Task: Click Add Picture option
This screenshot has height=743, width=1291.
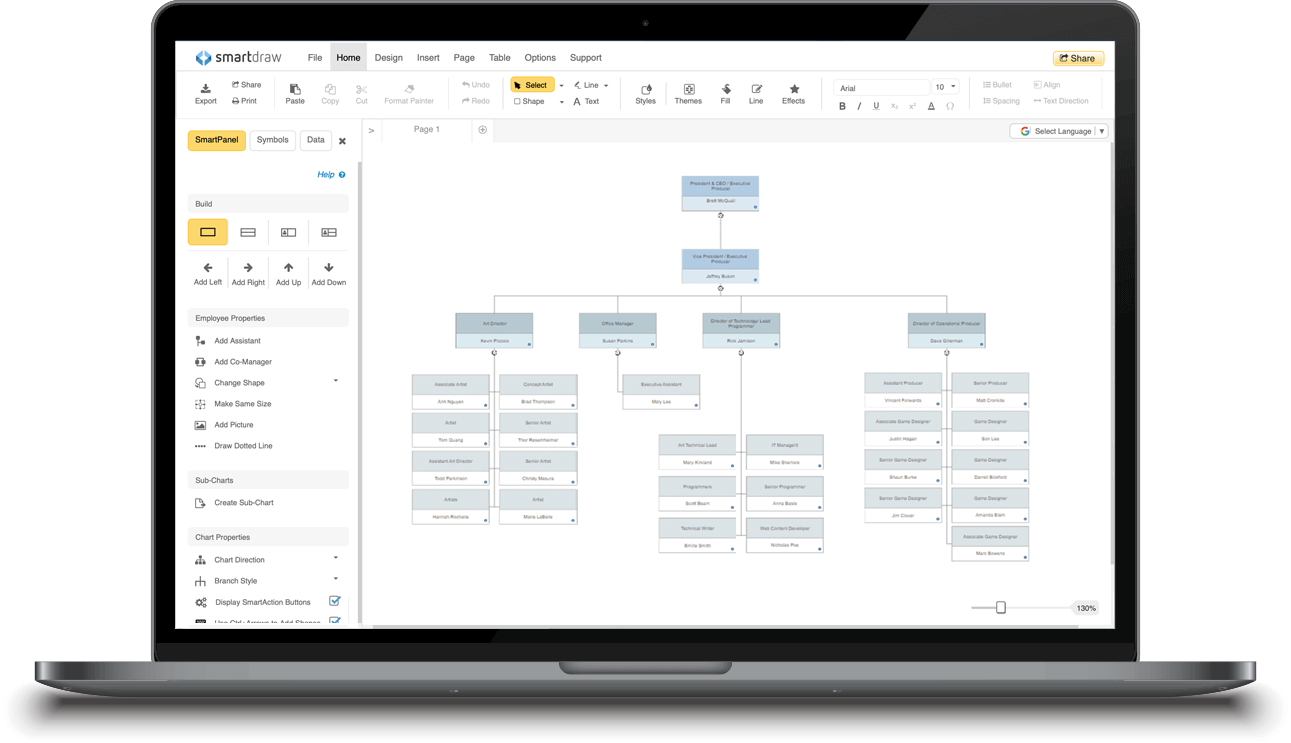Action: tap(233, 425)
